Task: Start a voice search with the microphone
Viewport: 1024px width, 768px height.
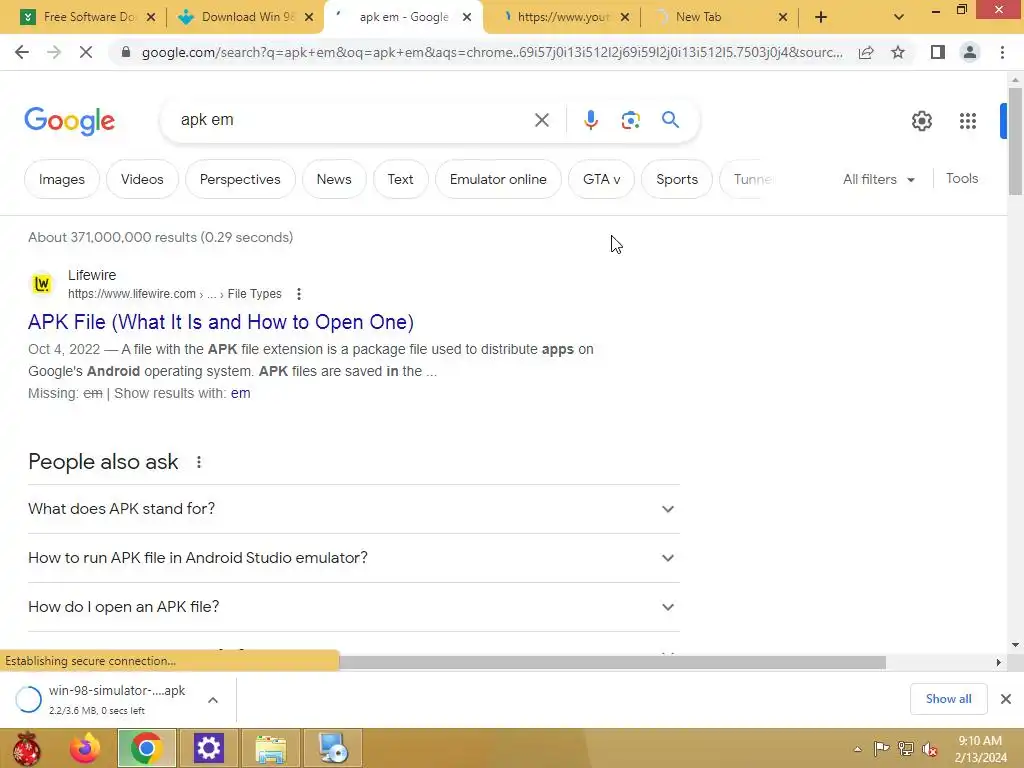Action: [x=590, y=120]
